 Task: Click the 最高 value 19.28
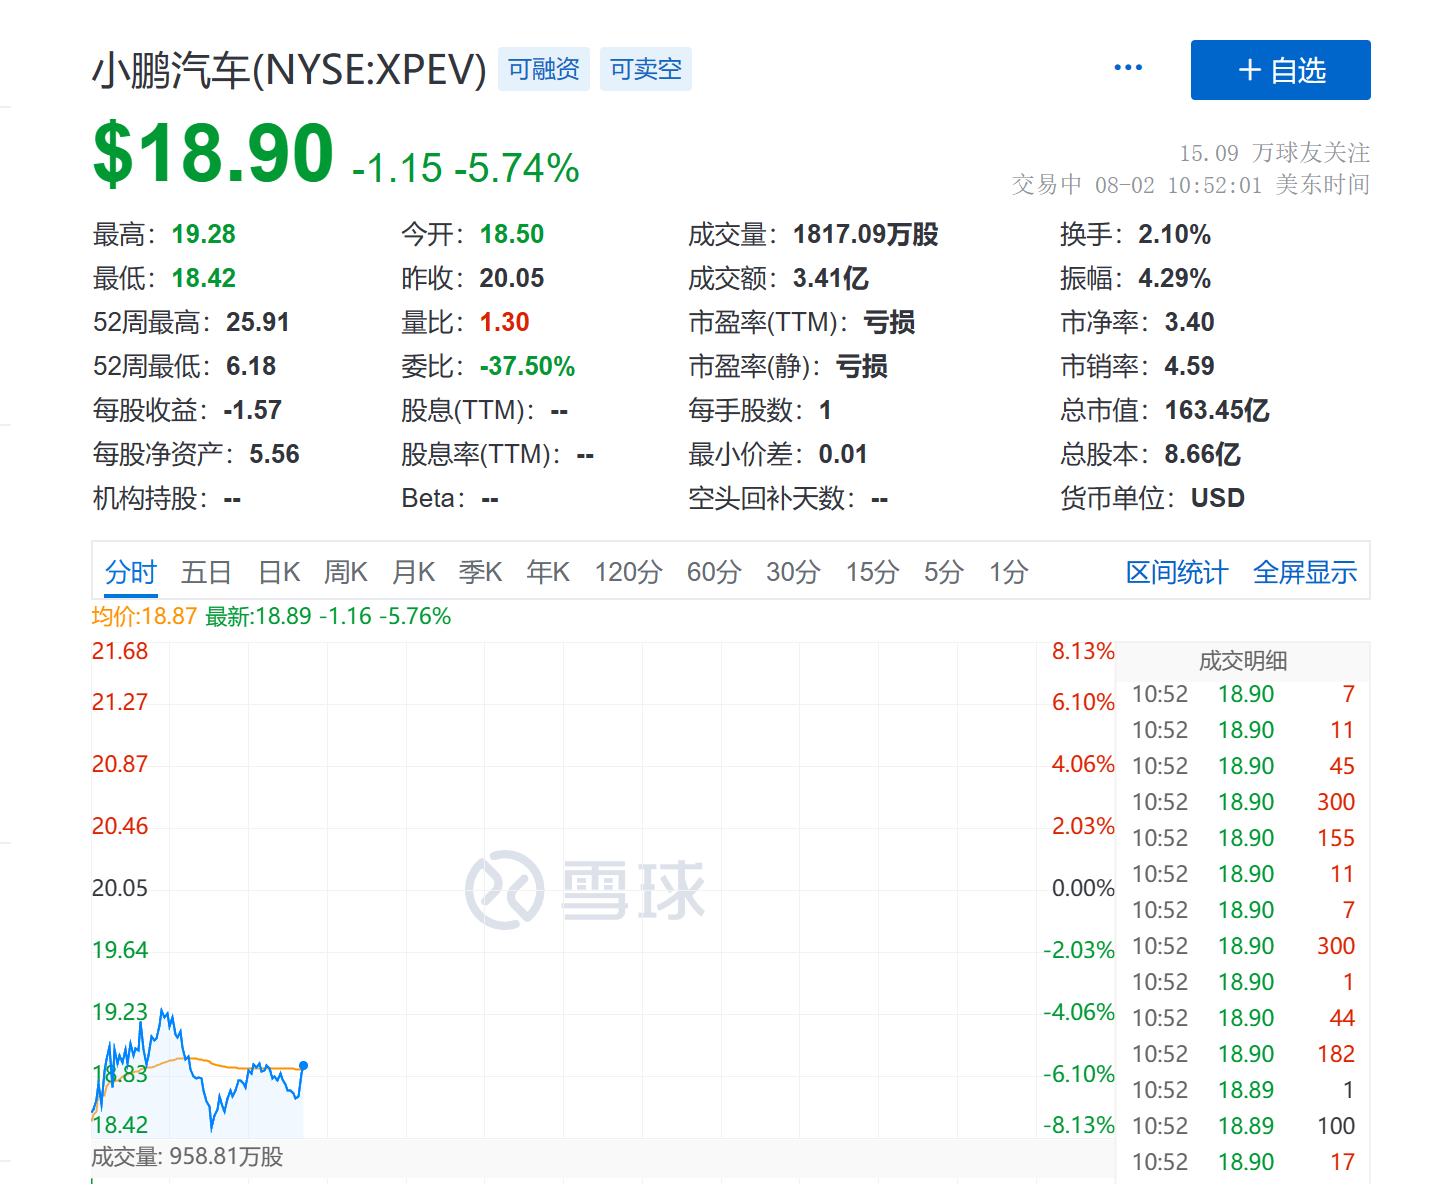coord(204,234)
